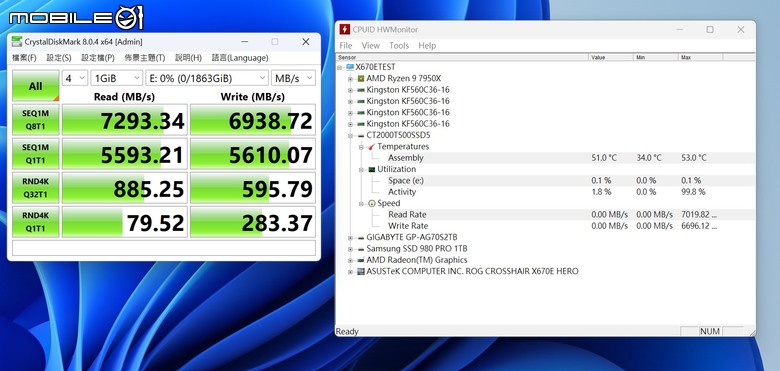Run the RND4K Q32T1 test
The image size is (780, 371).
tap(35, 187)
